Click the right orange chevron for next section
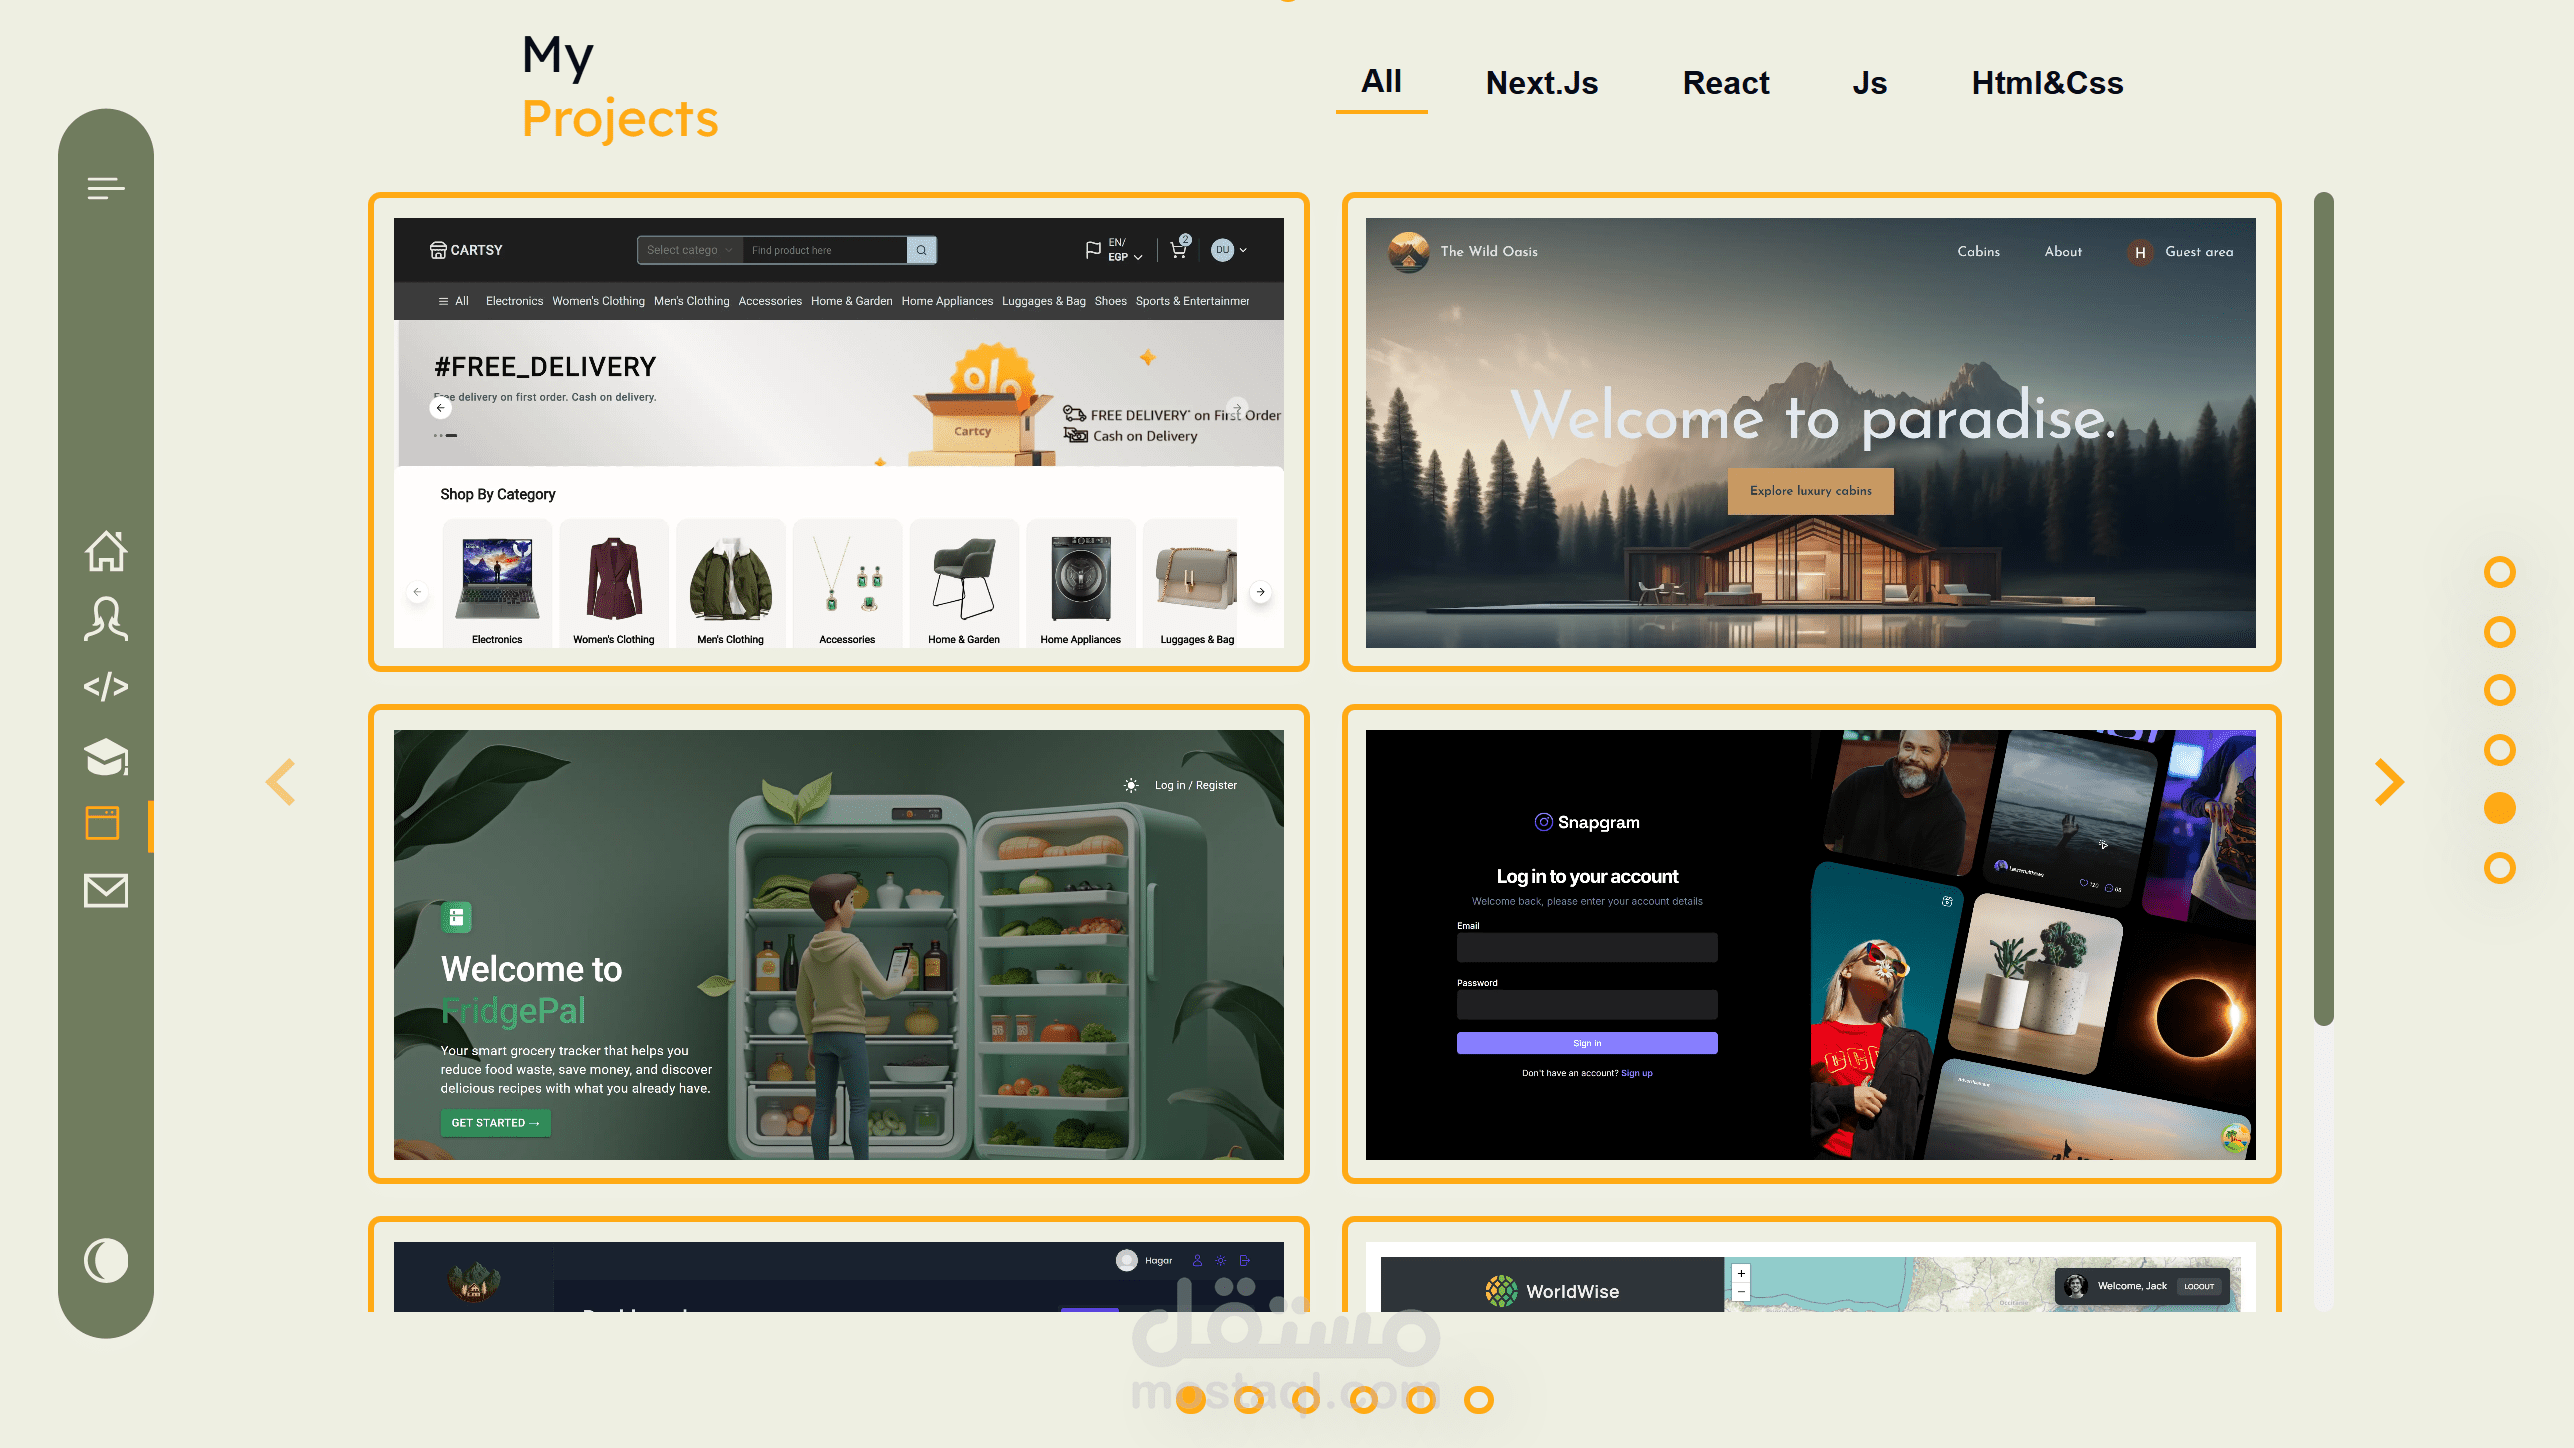The height and width of the screenshot is (1448, 2574). (x=2389, y=781)
